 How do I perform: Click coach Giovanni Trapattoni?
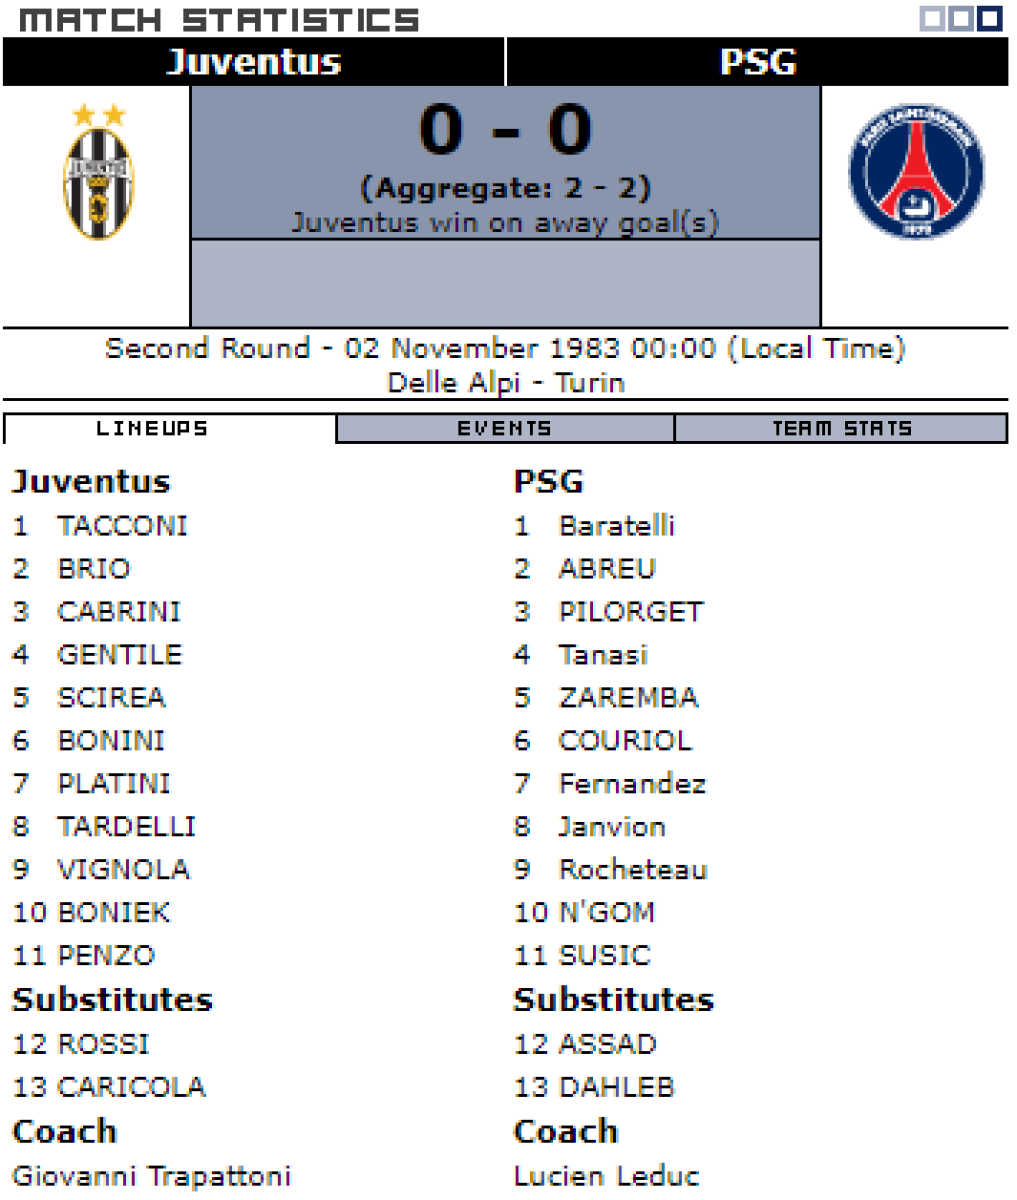(x=152, y=1175)
